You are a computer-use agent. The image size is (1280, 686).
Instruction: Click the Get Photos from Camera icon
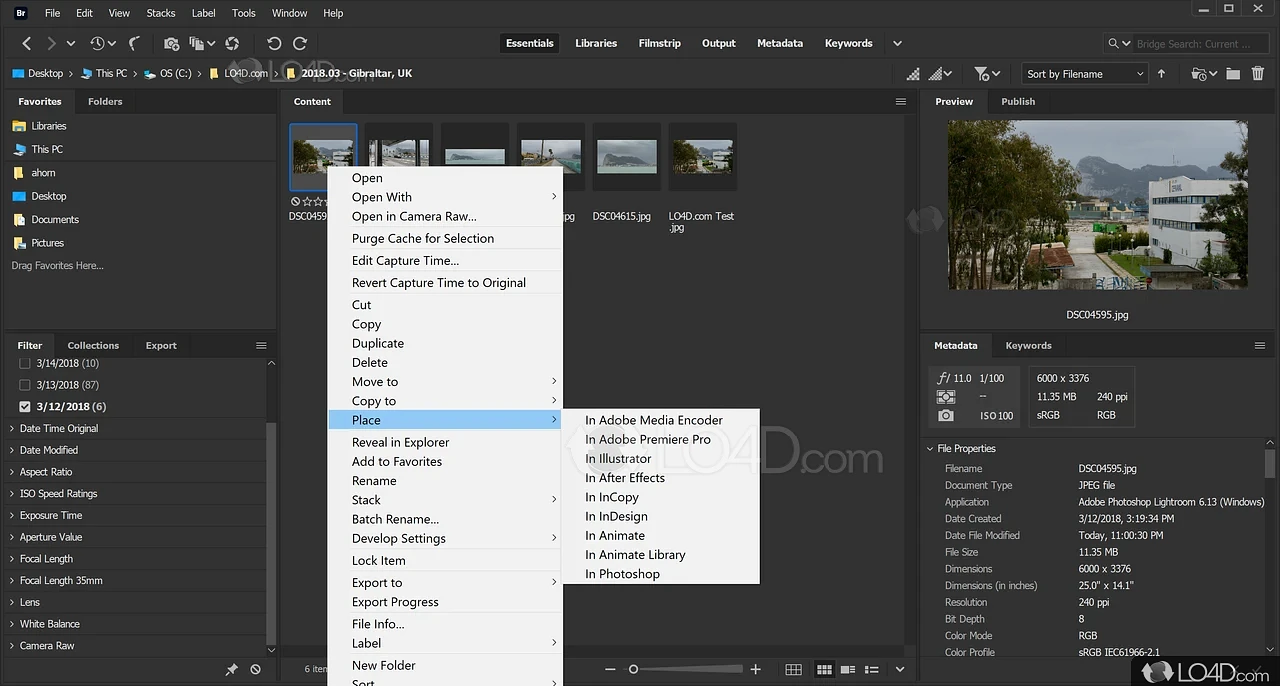171,44
